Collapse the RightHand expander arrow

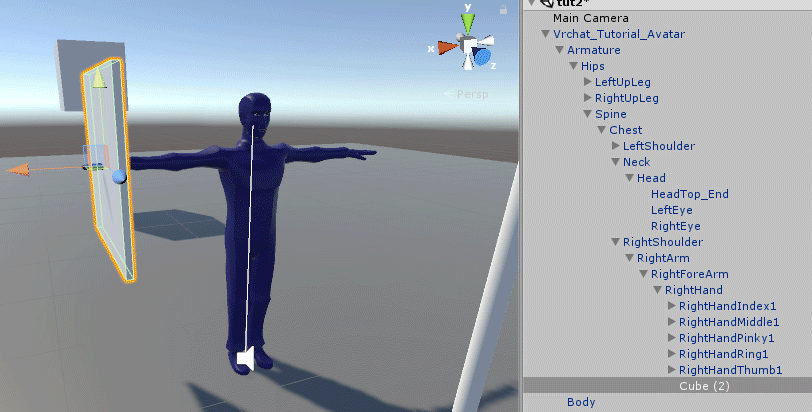click(x=657, y=290)
